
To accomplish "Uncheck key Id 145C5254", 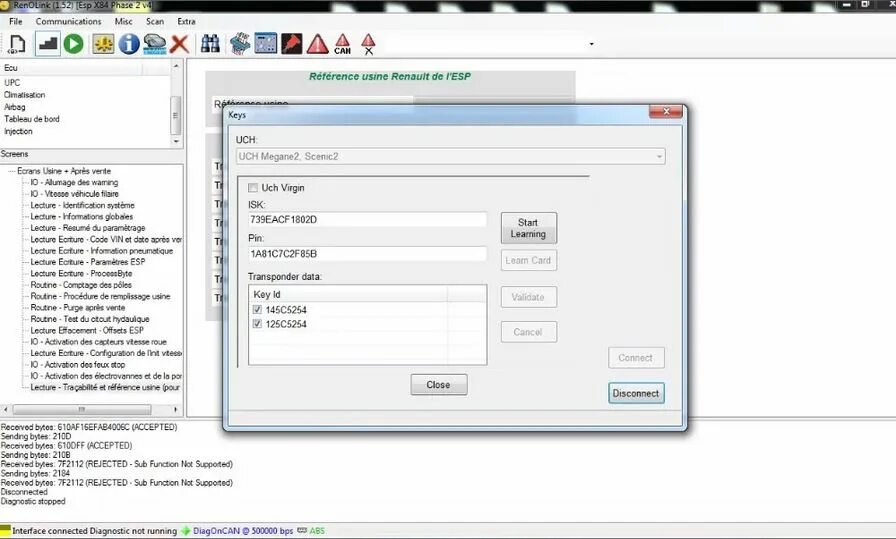I will [257, 310].
